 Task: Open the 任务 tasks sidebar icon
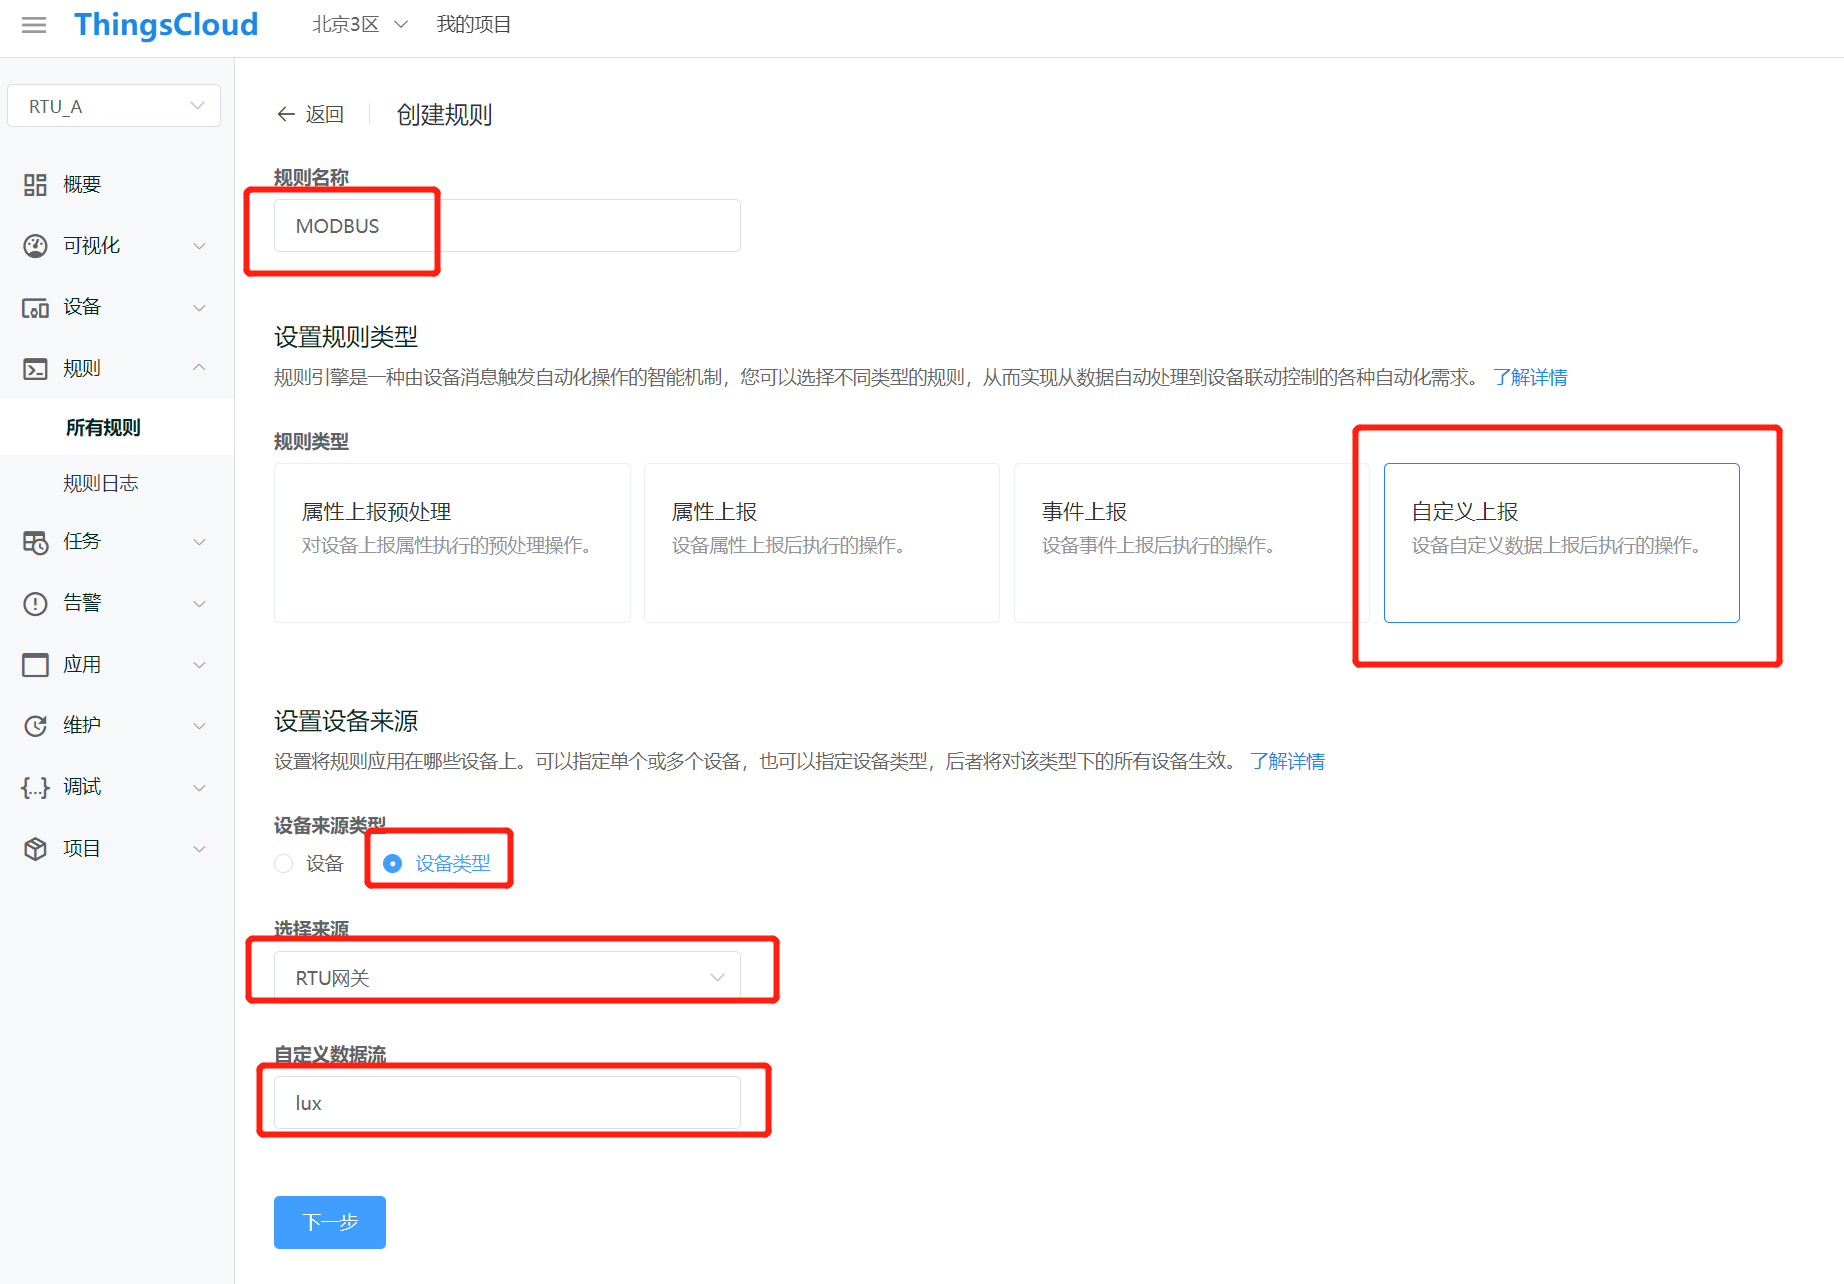pos(35,542)
